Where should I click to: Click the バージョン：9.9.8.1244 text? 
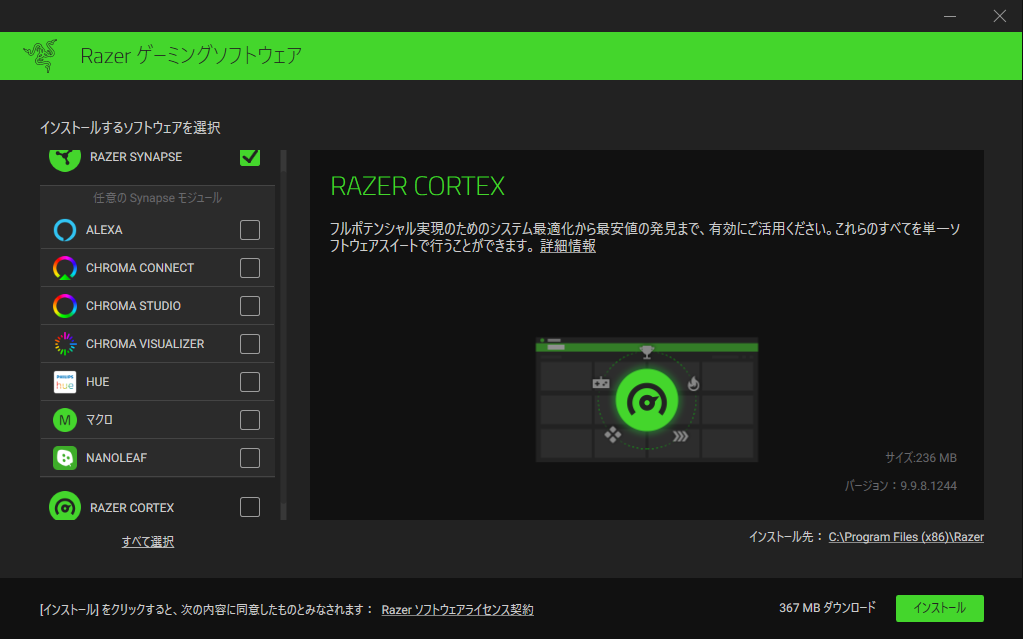pos(900,486)
